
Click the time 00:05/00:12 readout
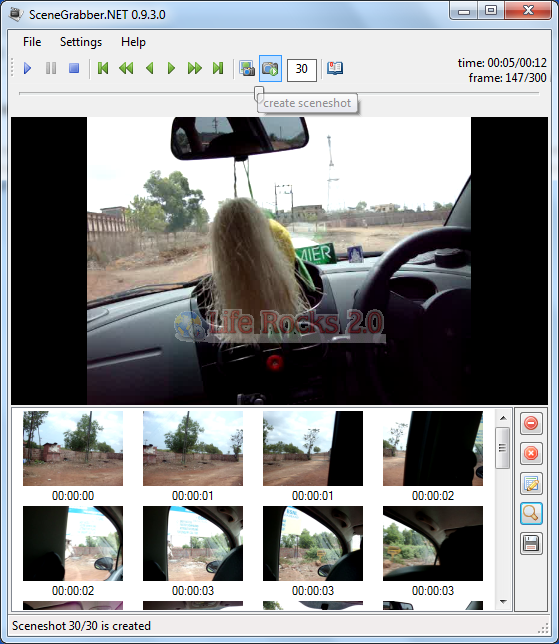tap(502, 63)
